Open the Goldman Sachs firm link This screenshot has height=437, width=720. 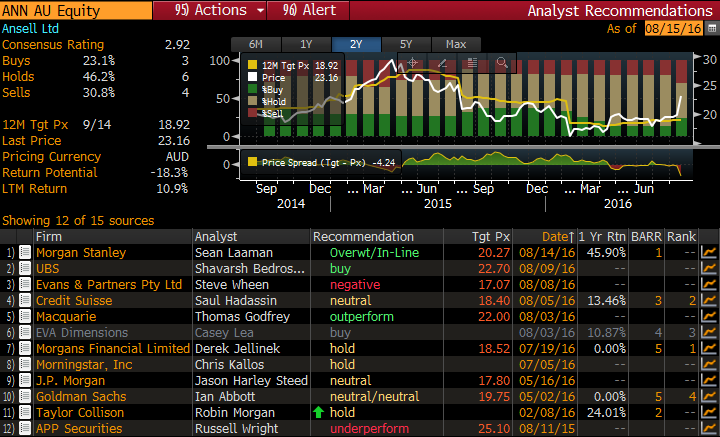[81, 397]
